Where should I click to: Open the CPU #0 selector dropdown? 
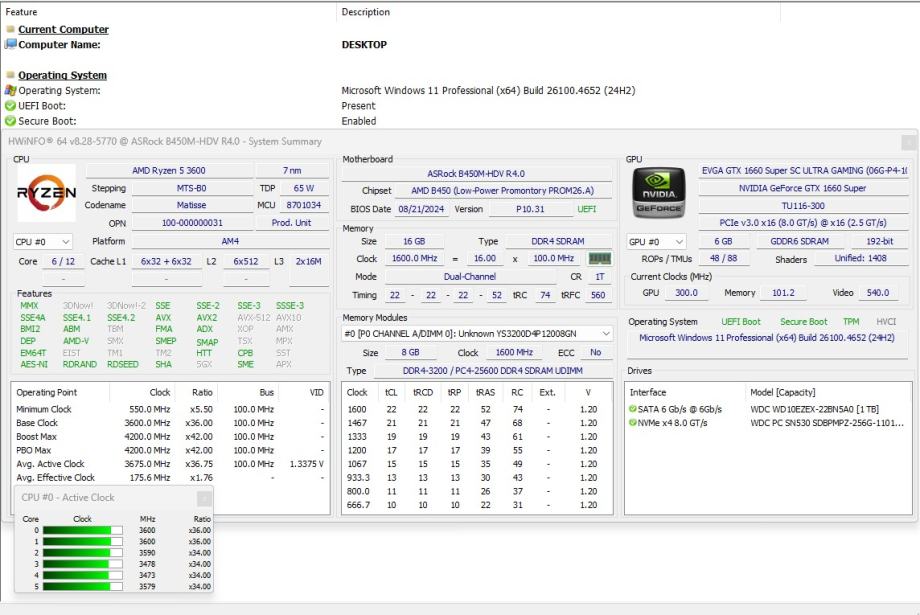(x=43, y=242)
